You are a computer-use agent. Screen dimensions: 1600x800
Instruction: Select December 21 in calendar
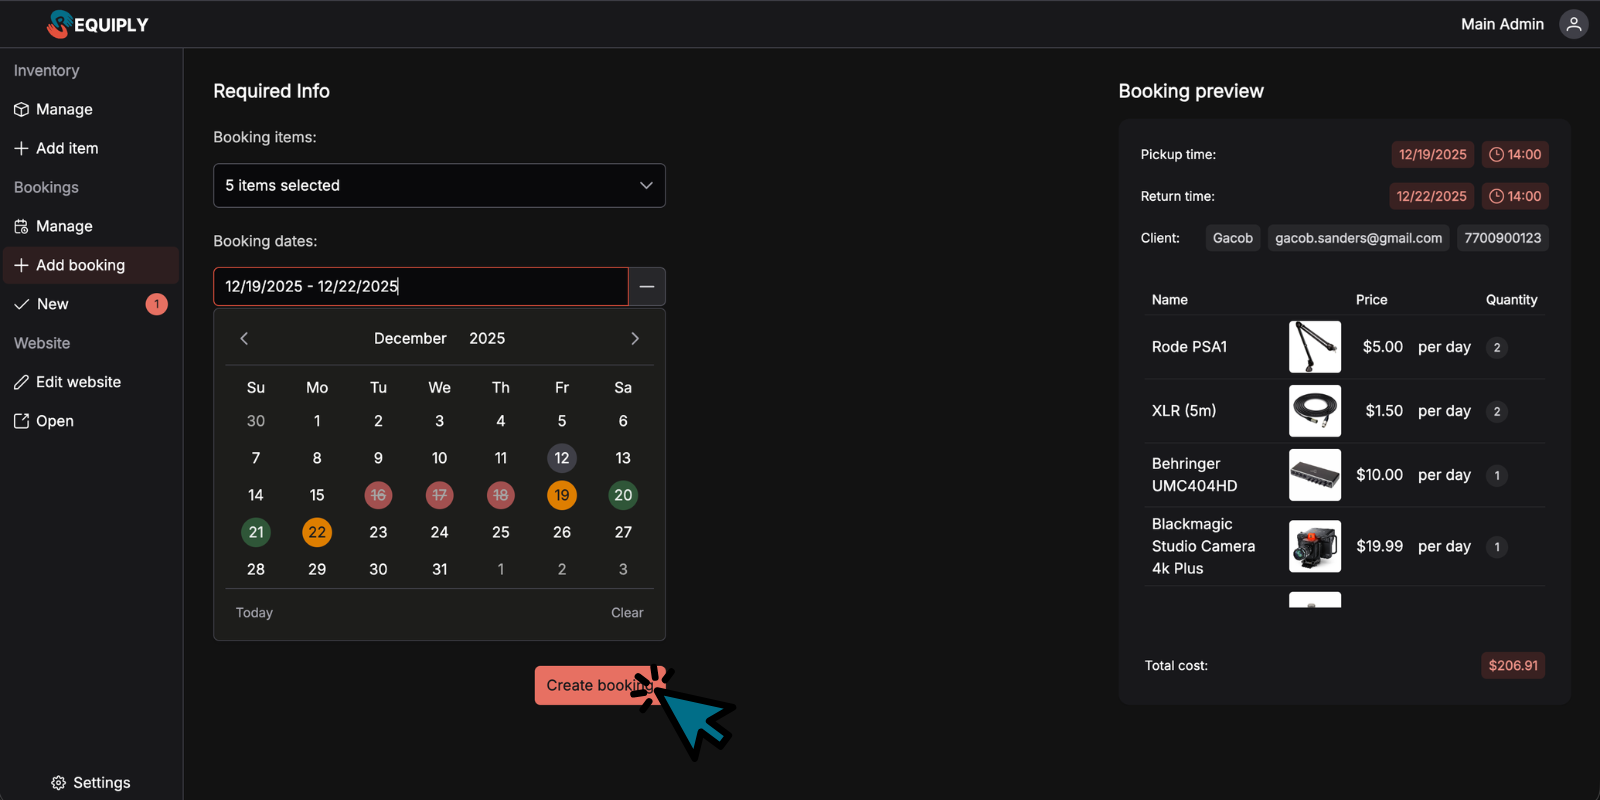click(x=256, y=532)
